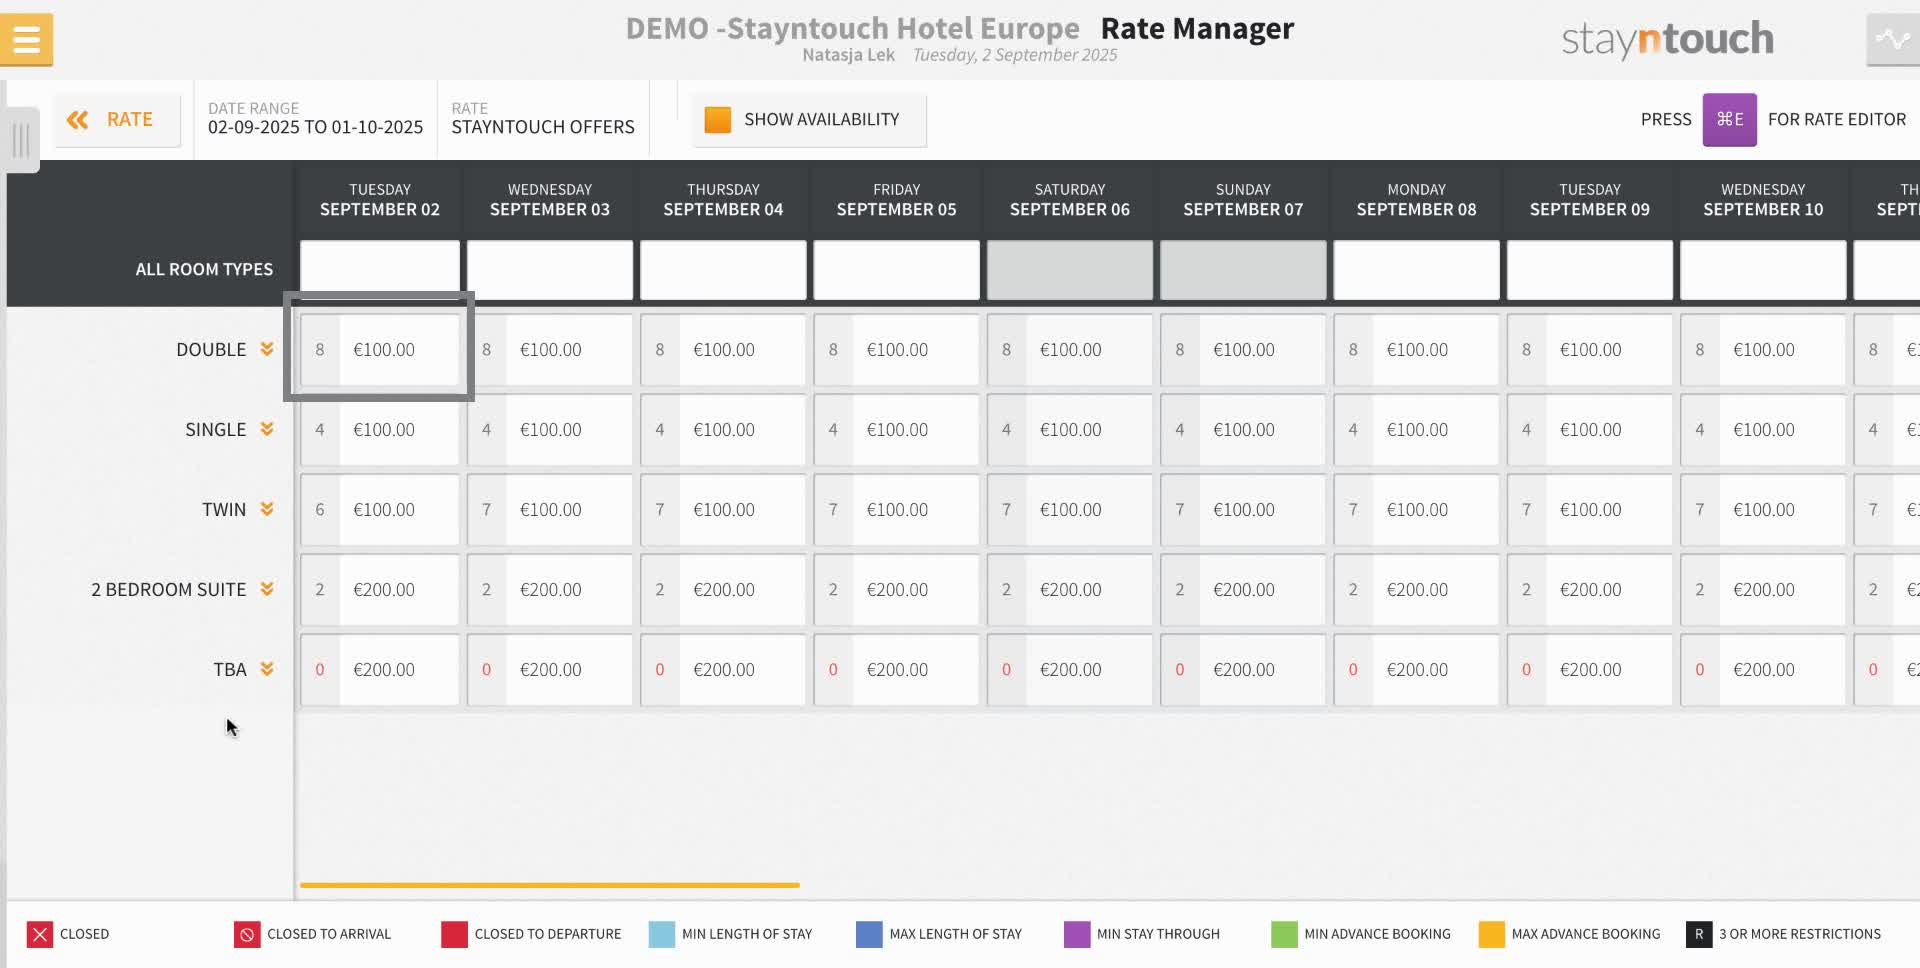
Task: Expand the 2 BEDROOM SUITE row
Action: [x=267, y=589]
